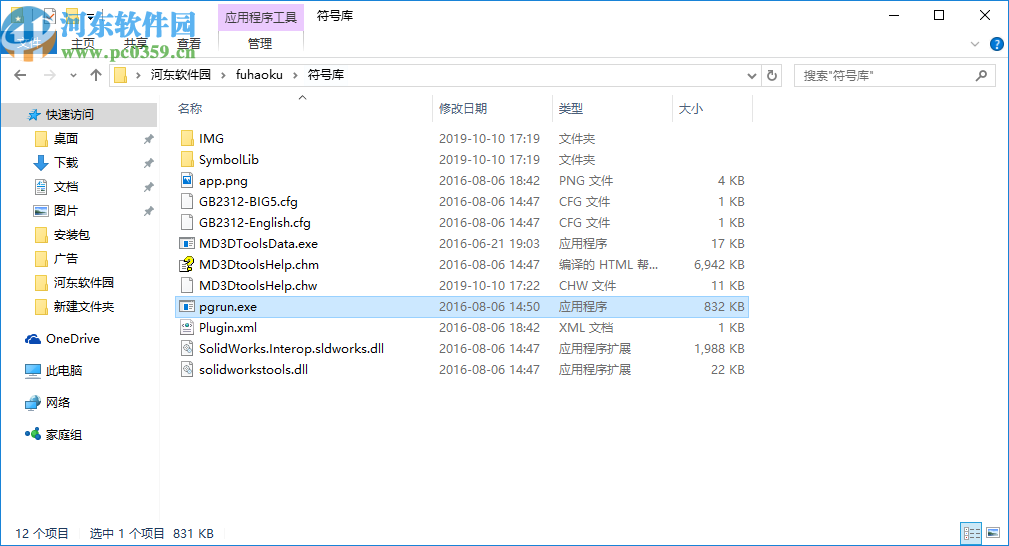1009x546 pixels.
Task: Expand chevron after fuhaoku in path
Action: (295, 75)
